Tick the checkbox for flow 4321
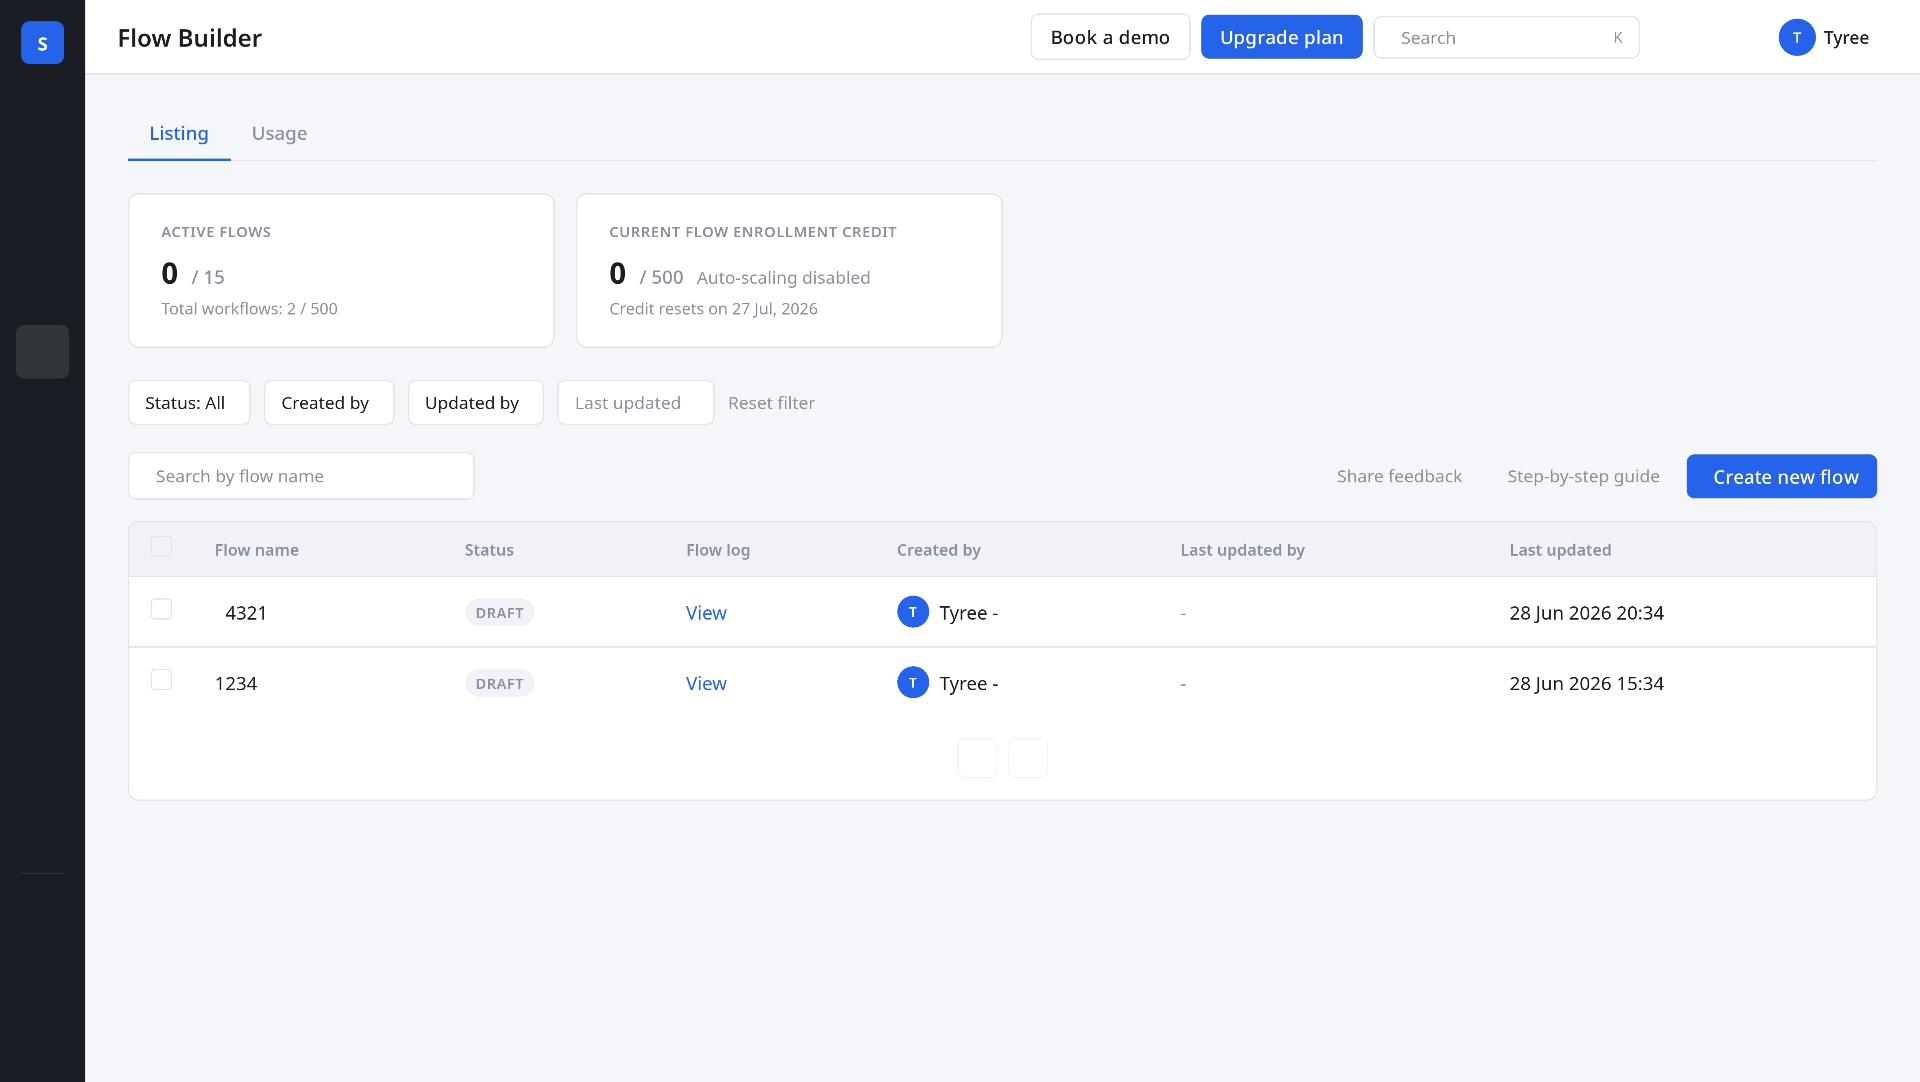1920x1082 pixels. [x=161, y=610]
